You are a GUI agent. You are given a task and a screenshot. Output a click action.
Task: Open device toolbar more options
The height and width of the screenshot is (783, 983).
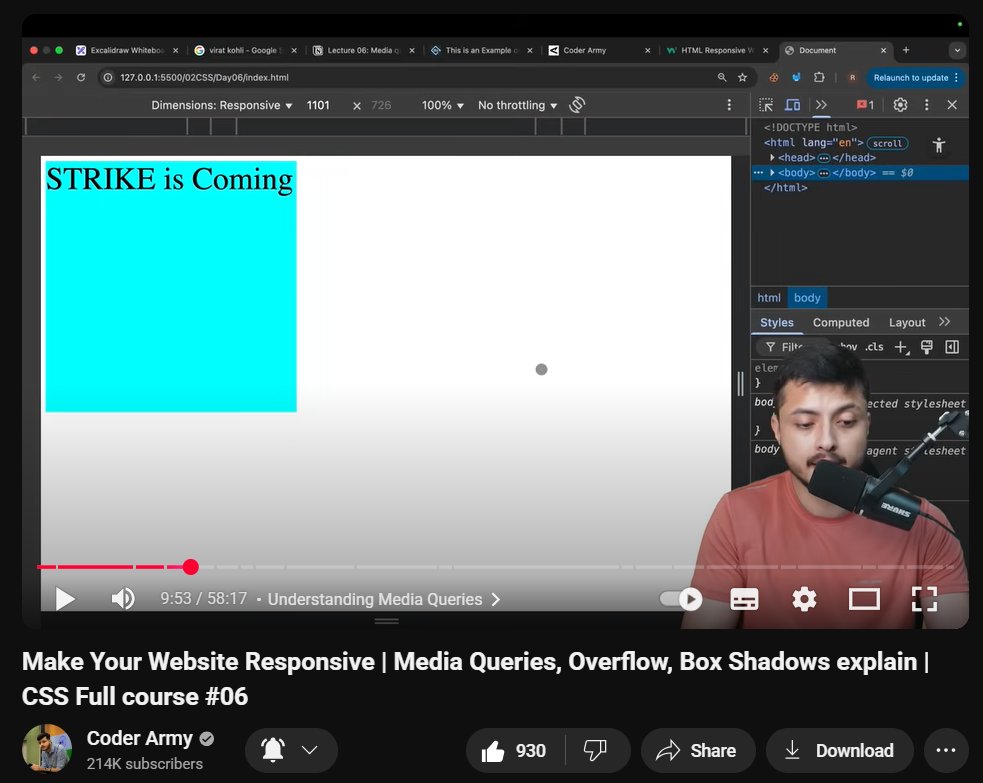(729, 105)
